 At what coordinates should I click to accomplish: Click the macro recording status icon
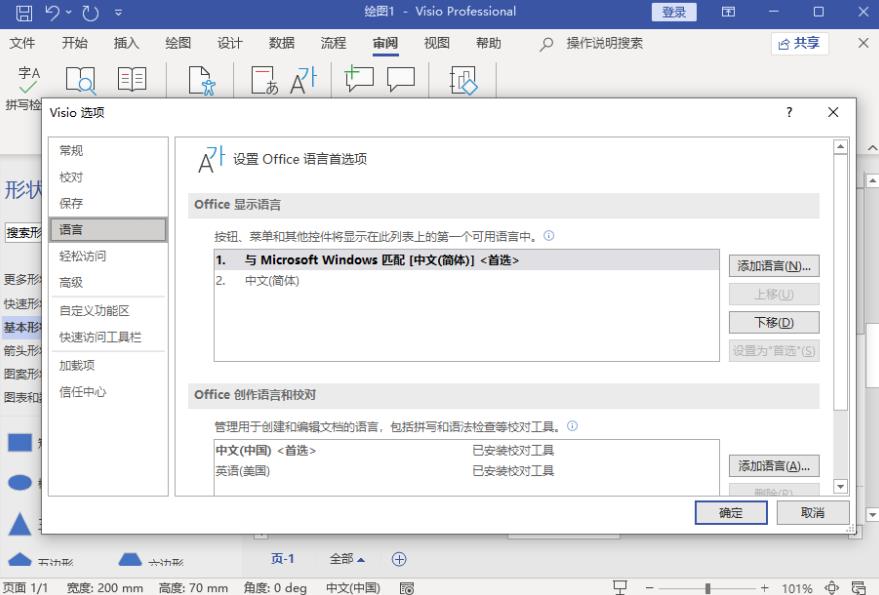point(407,588)
